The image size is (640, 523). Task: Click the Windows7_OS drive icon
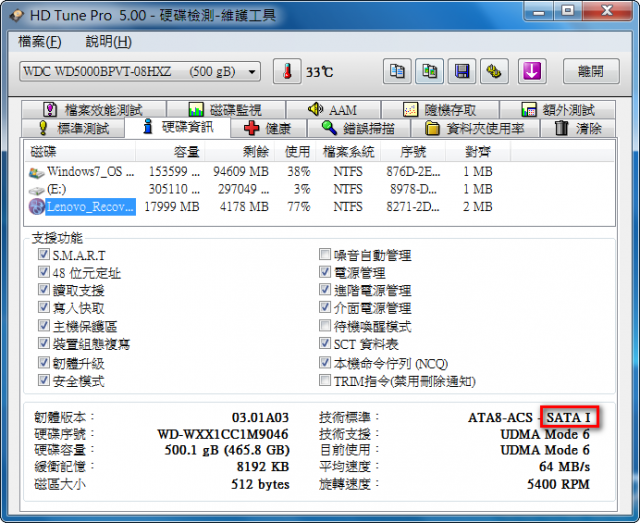[37, 173]
